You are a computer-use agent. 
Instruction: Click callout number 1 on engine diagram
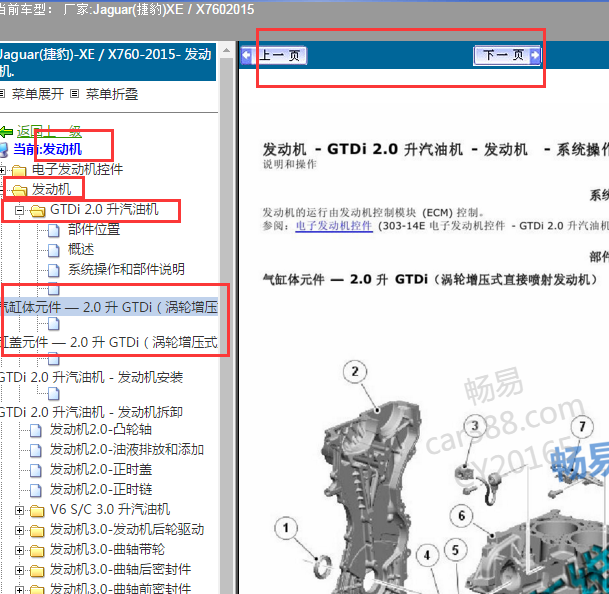pyautogui.click(x=286, y=528)
